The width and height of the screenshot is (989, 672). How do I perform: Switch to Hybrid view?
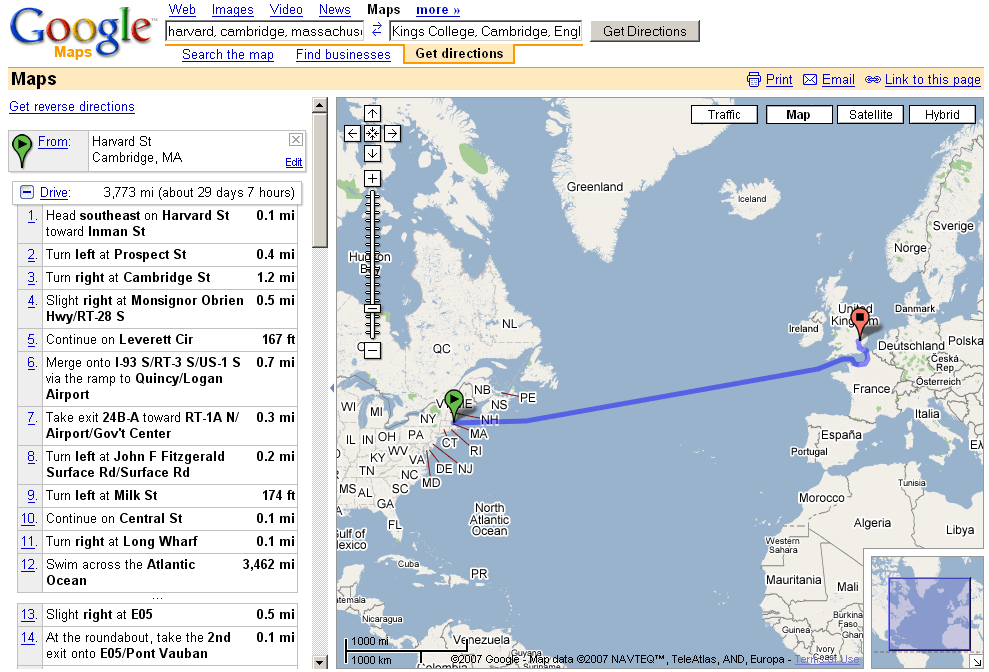942,115
